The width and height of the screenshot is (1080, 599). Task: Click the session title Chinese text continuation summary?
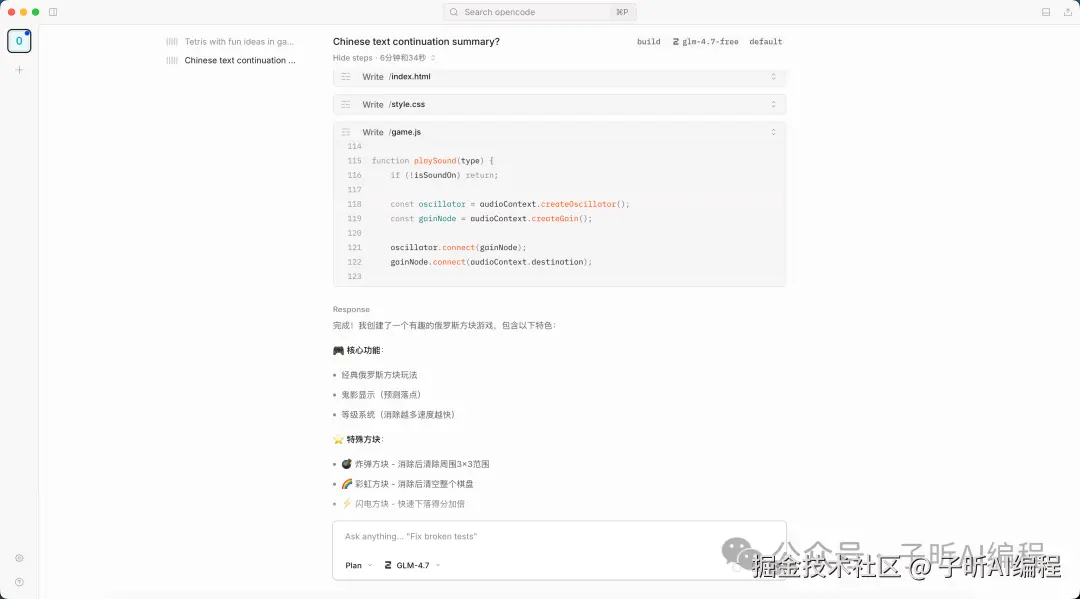pyautogui.click(x=416, y=42)
